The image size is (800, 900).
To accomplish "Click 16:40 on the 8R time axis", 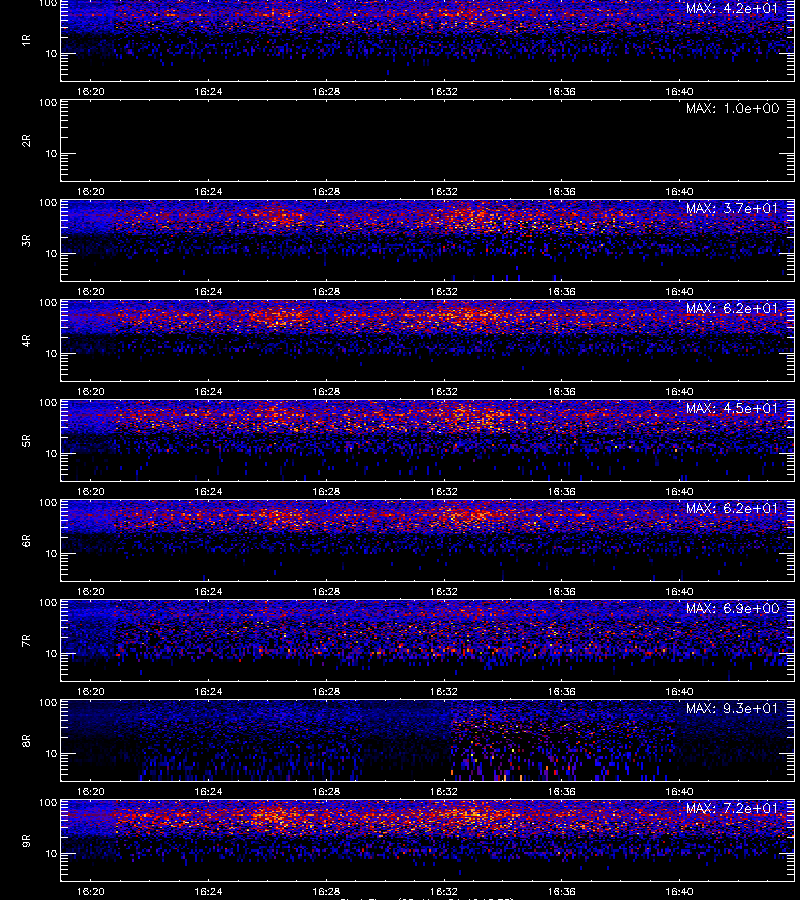I will coord(679,792).
